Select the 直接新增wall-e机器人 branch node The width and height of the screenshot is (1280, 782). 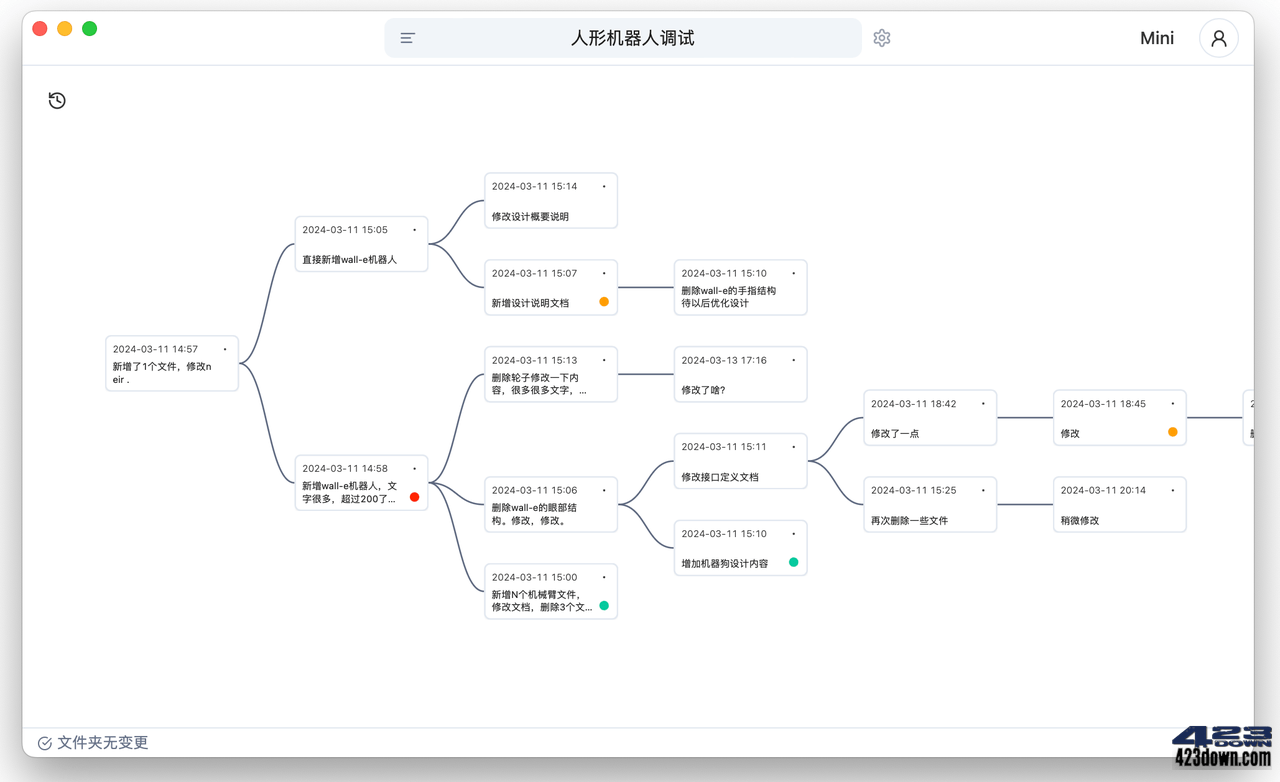click(361, 243)
